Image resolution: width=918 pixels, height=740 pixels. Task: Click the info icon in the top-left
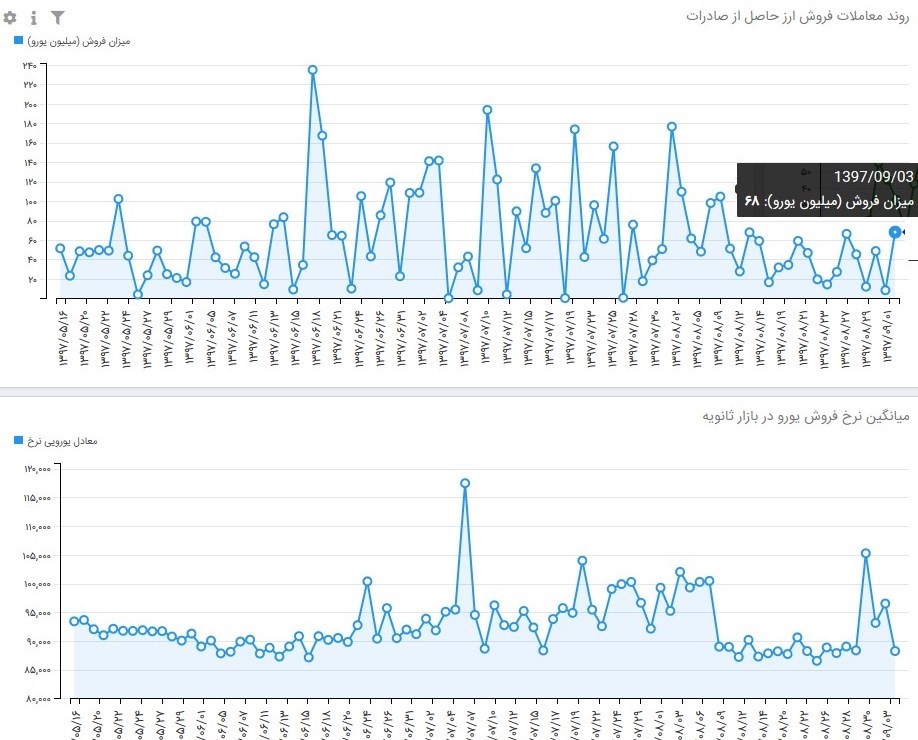point(34,18)
